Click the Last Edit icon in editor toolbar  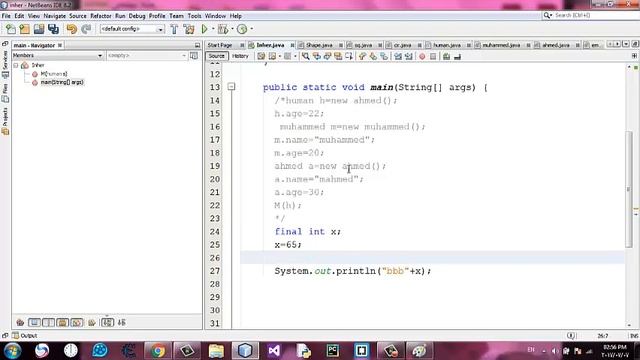coord(261,56)
